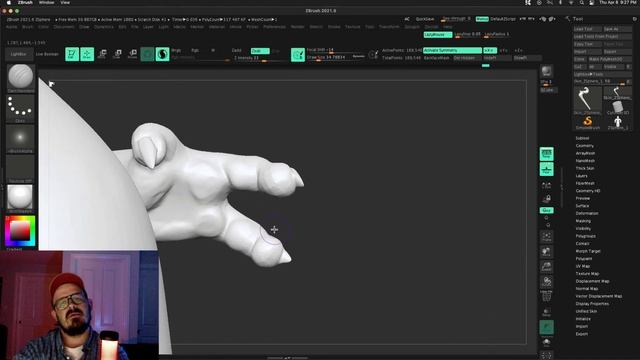Click the canvas Rotate icon on right shelf
Viewport: 640px width, 360px height.
click(547, 282)
